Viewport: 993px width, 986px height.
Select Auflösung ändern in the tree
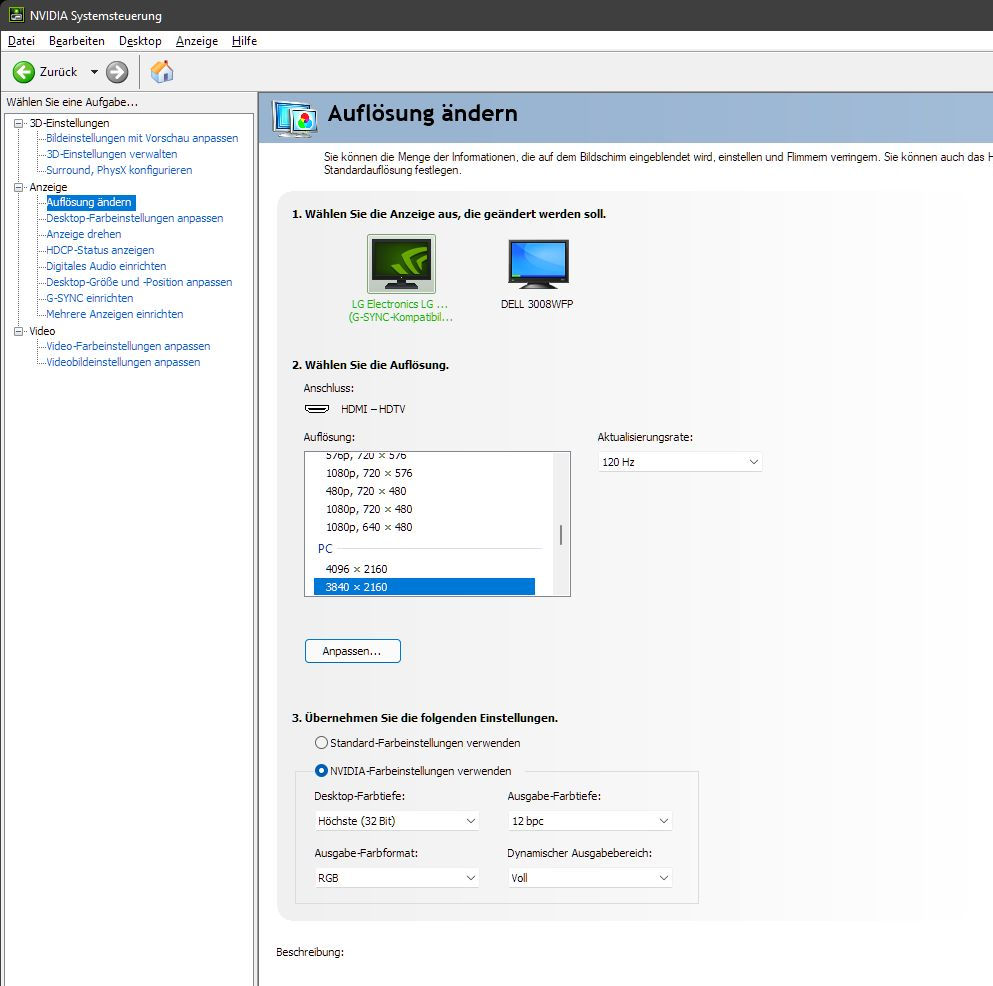pyautogui.click(x=90, y=203)
